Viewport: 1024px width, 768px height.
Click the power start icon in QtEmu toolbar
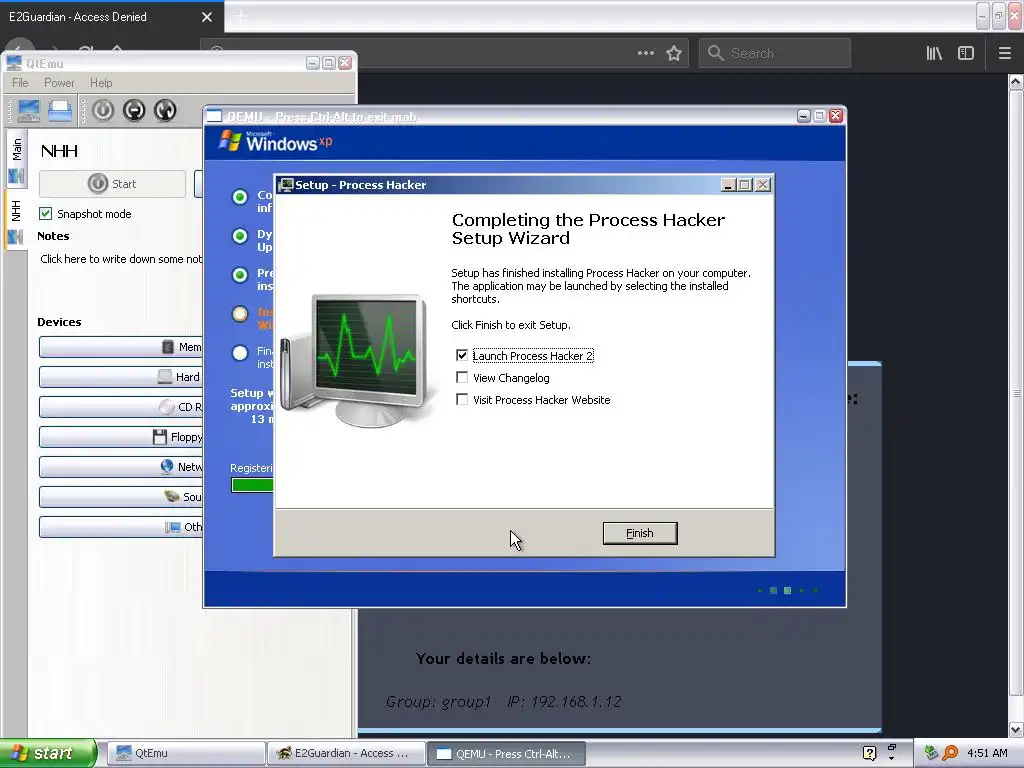[x=103, y=110]
